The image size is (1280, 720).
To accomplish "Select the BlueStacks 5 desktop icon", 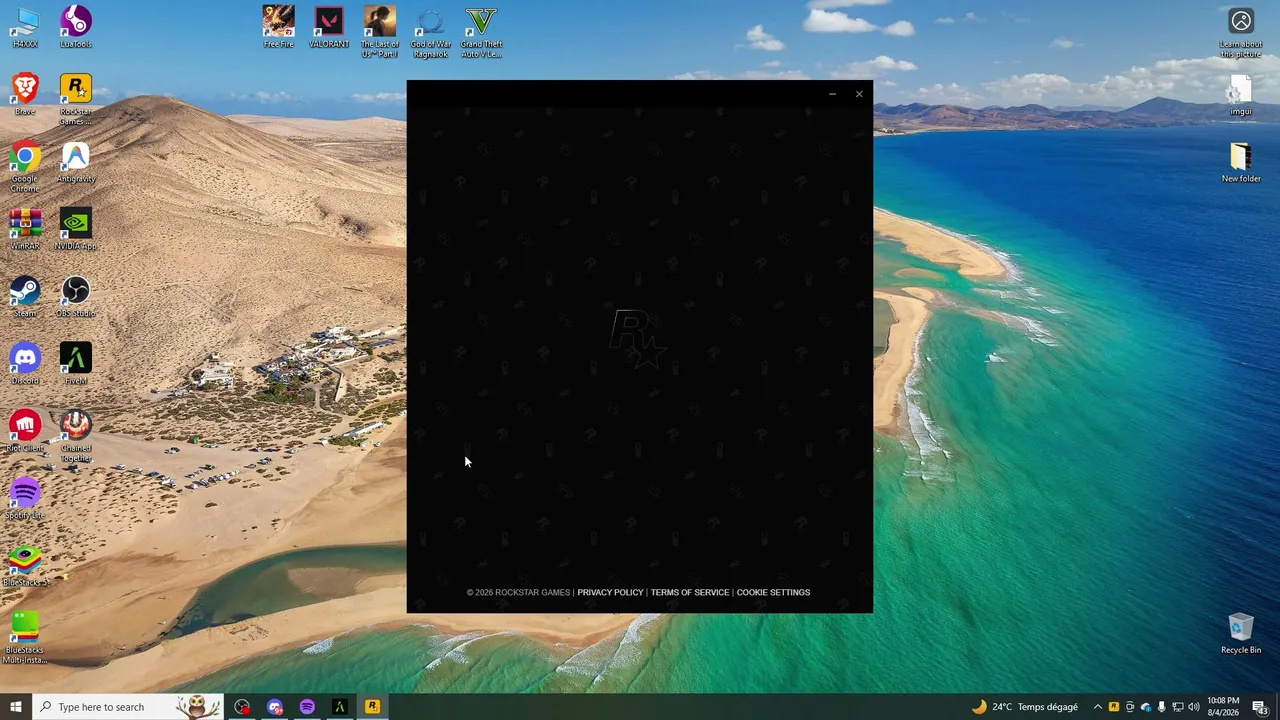I will 25,565.
